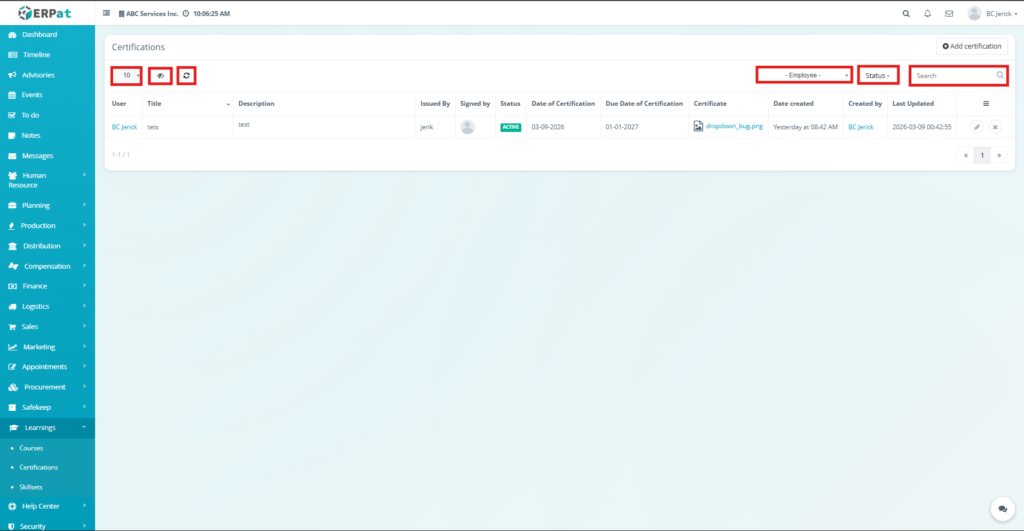Open the column list menu in table header
Viewport: 1024px width, 531px height.
[x=986, y=103]
